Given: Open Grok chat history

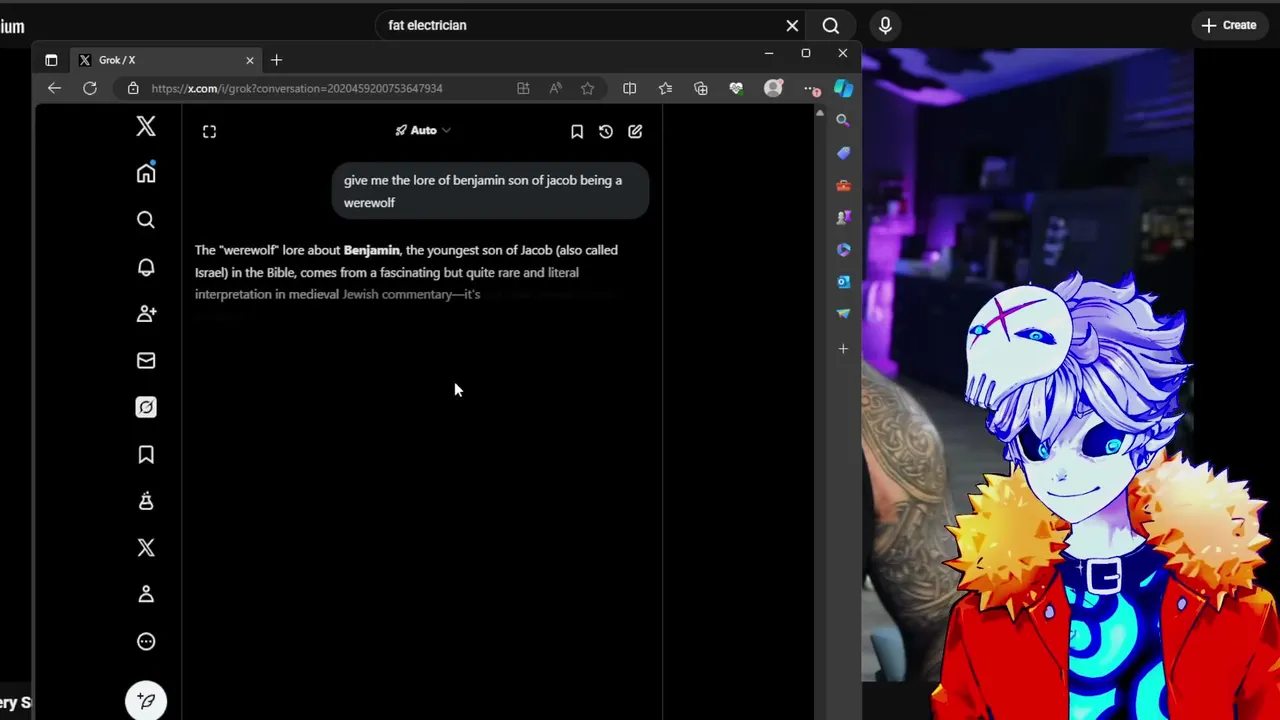Looking at the screenshot, I should pos(606,131).
